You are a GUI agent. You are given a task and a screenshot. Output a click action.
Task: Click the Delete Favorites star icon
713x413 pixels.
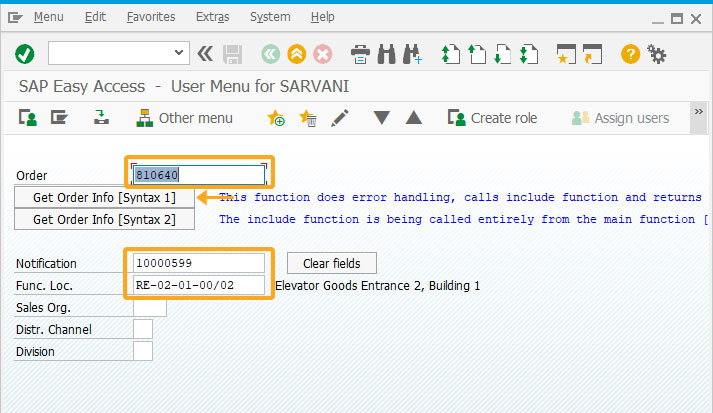pyautogui.click(x=308, y=118)
